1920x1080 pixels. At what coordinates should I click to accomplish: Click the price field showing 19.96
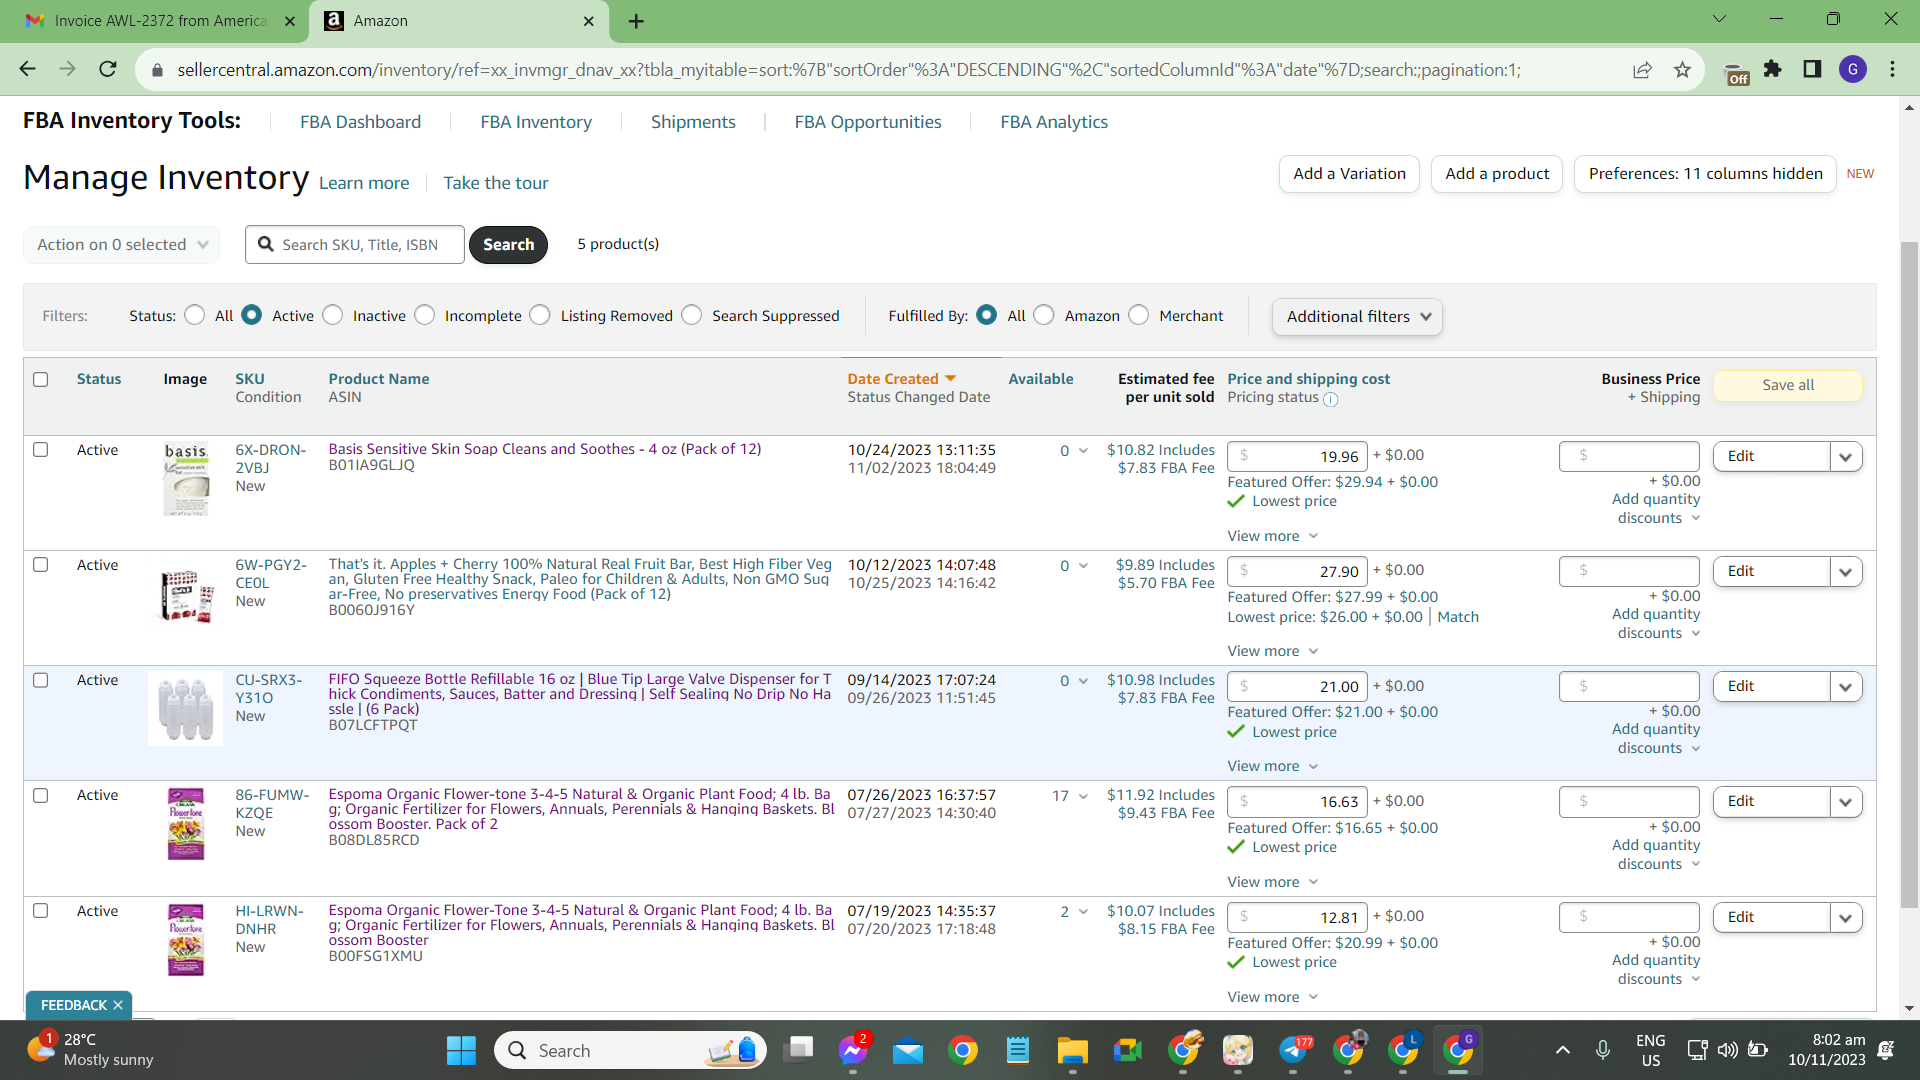1297,456
